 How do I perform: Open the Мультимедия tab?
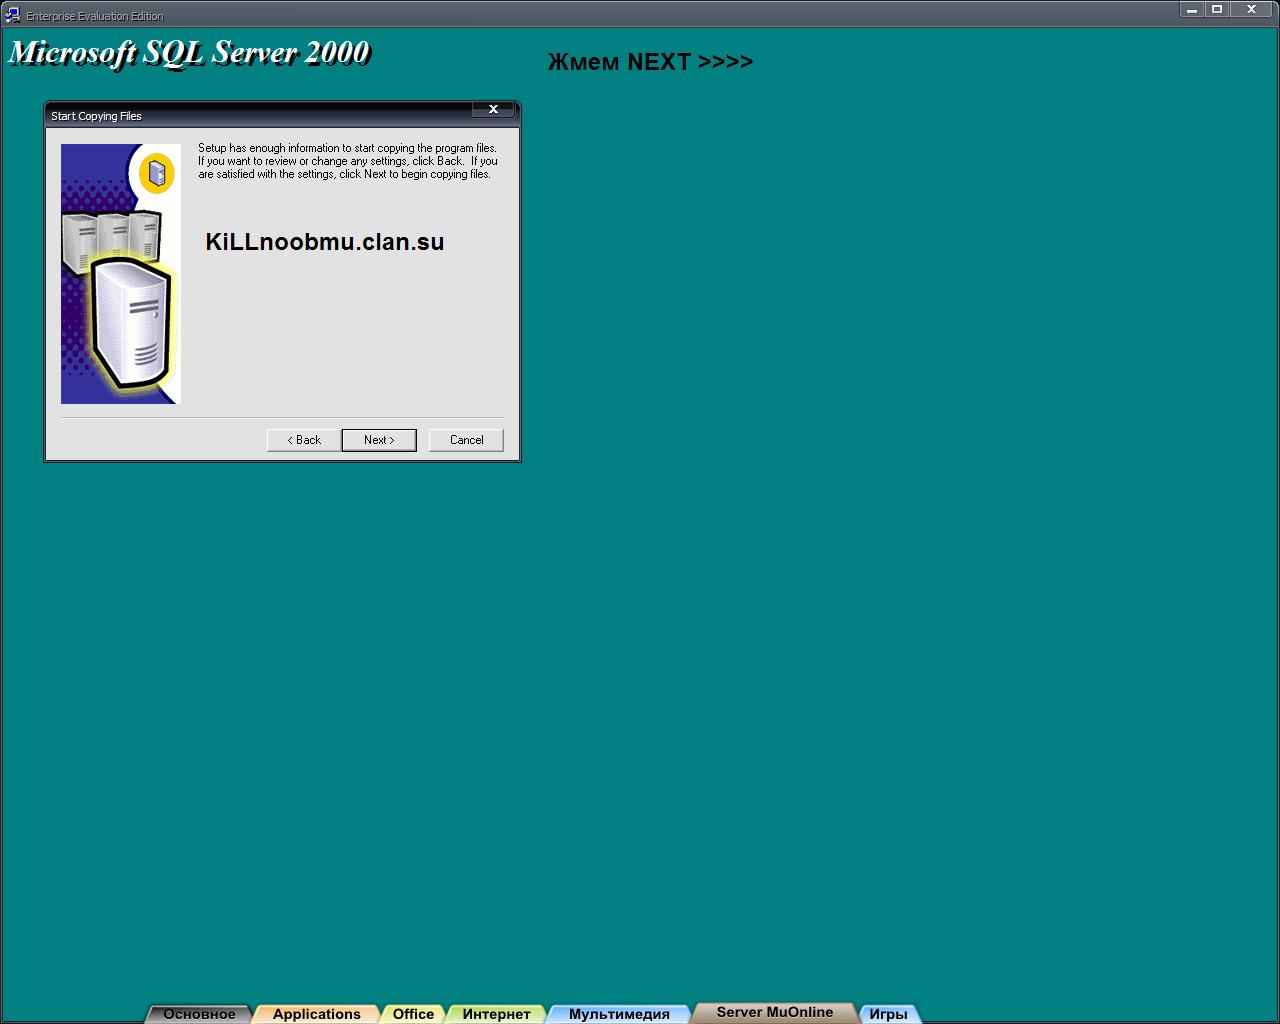[x=619, y=1014]
